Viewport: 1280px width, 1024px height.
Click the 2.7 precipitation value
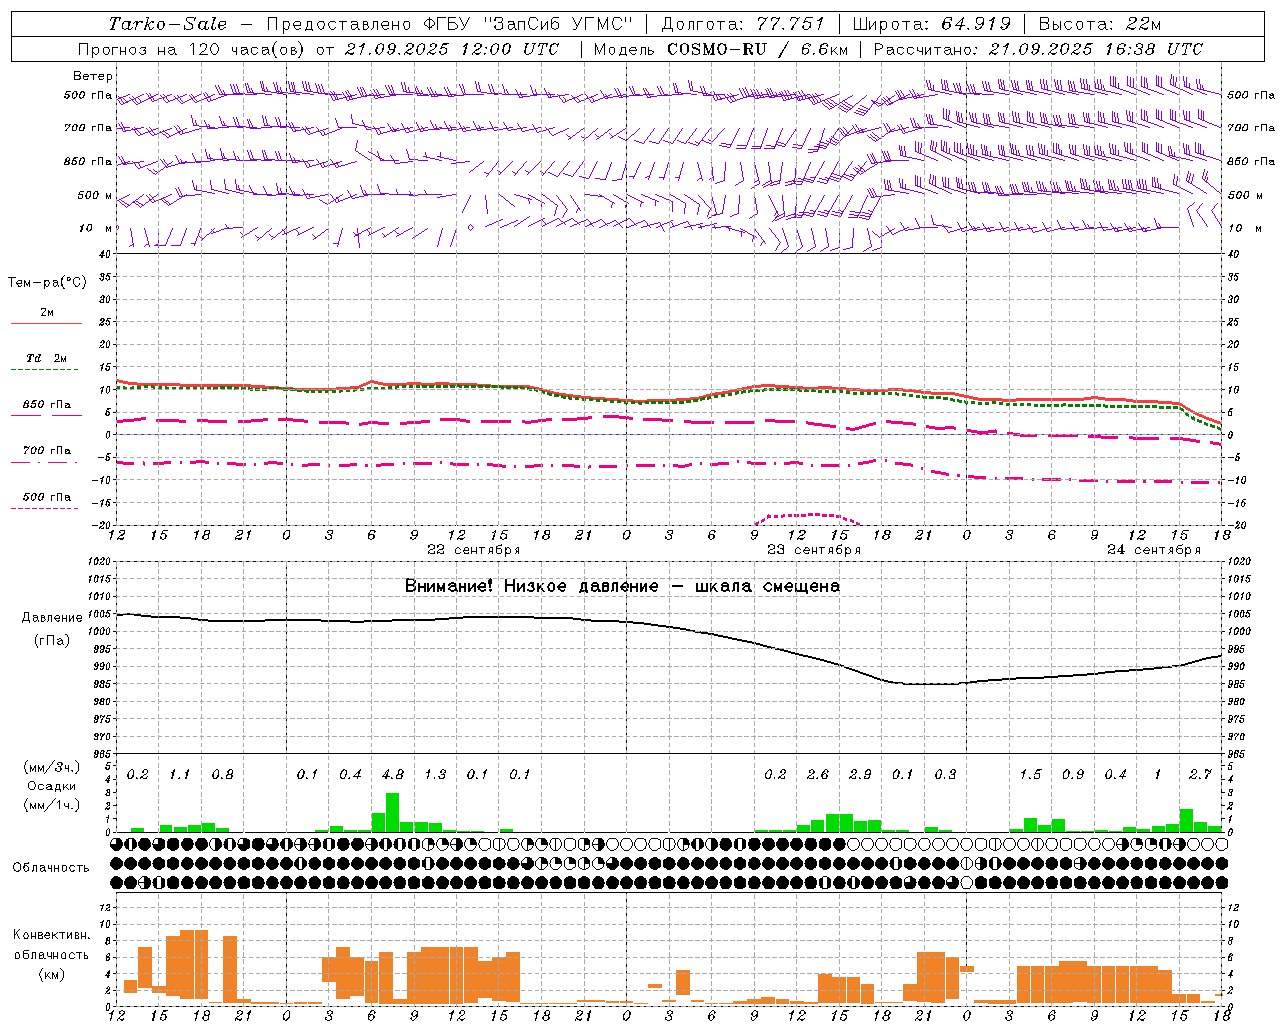(x=1200, y=775)
